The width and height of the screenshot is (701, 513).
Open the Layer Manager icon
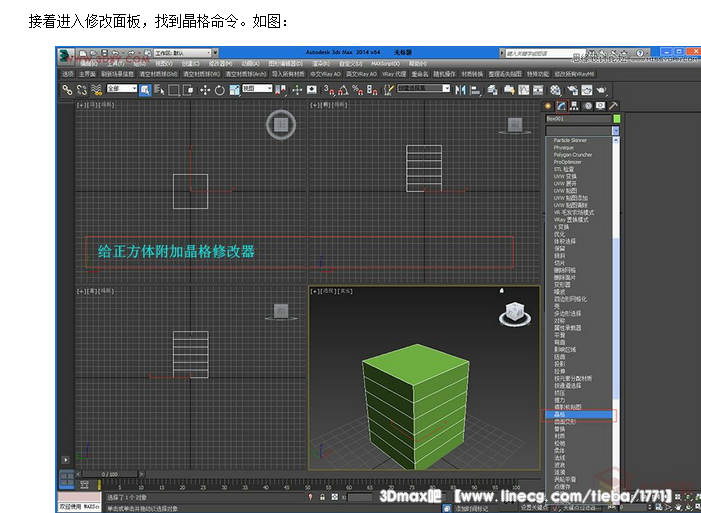click(x=492, y=90)
